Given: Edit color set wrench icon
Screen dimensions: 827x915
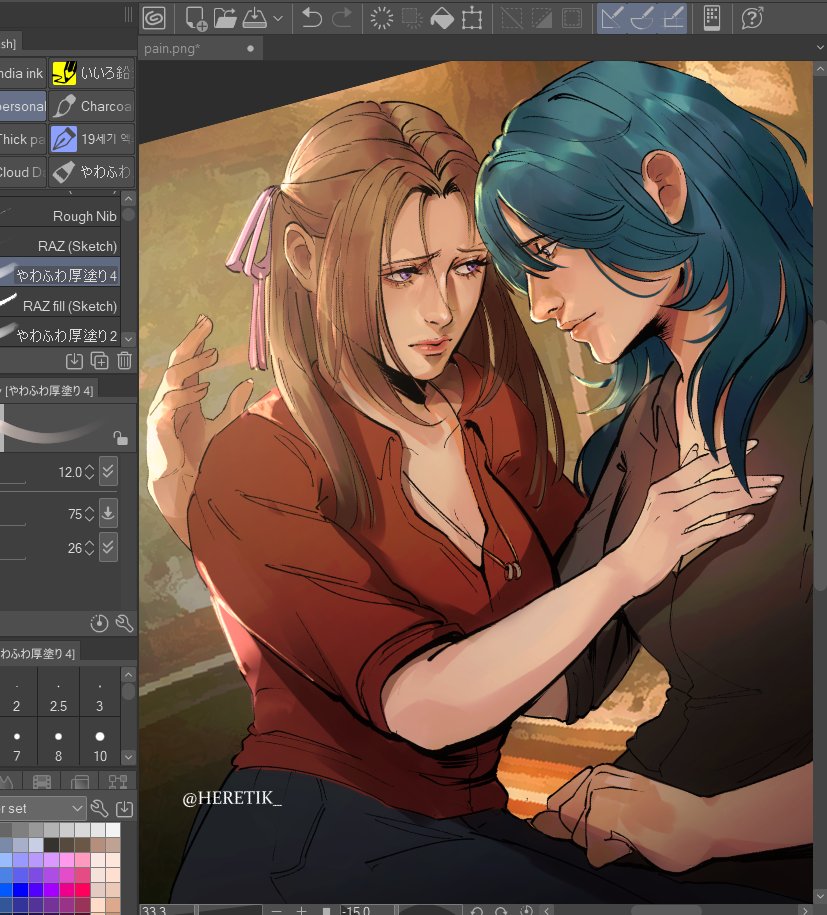Looking at the screenshot, I should (x=99, y=809).
